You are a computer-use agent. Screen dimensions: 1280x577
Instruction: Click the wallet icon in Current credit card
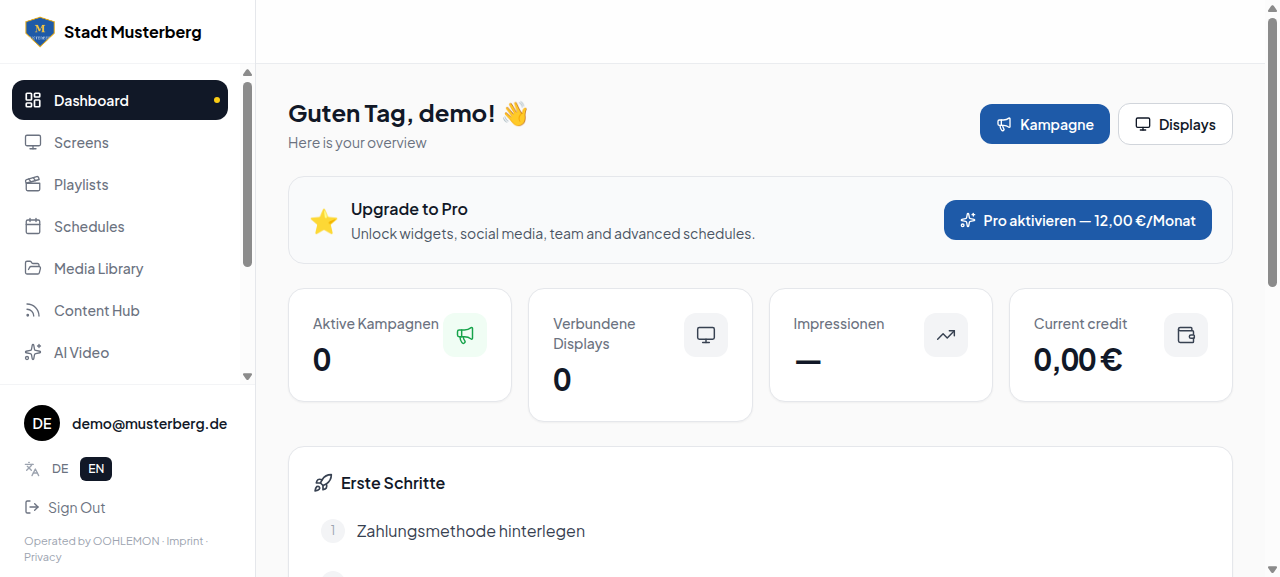coord(1186,335)
